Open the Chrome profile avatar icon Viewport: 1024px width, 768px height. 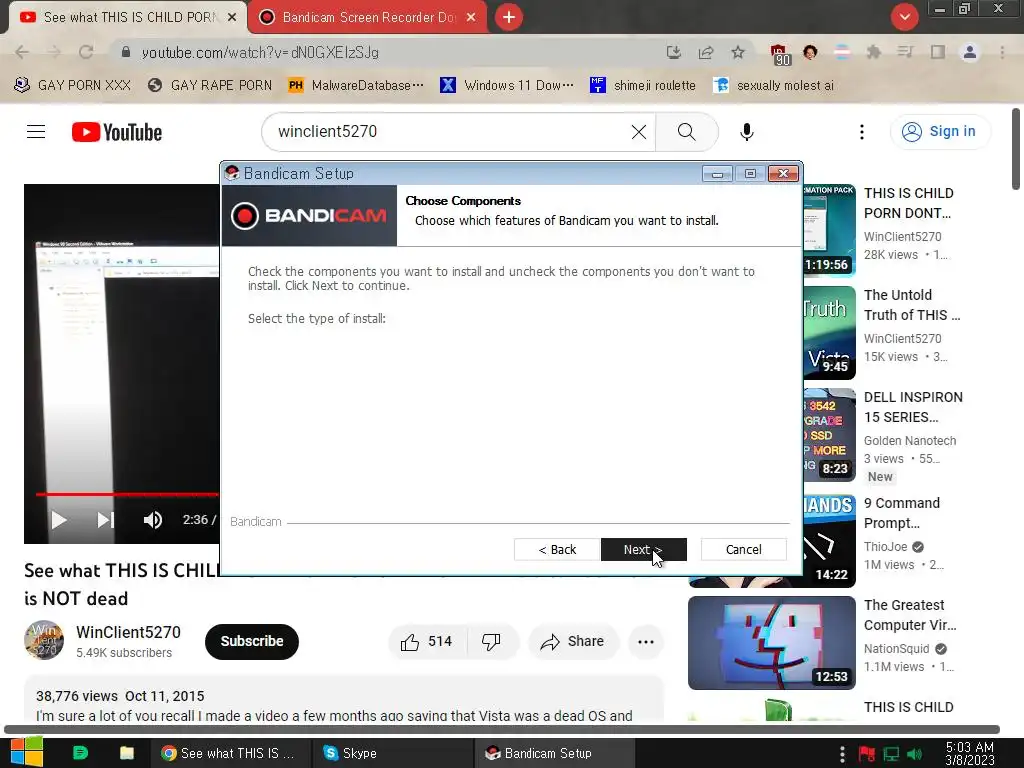970,52
